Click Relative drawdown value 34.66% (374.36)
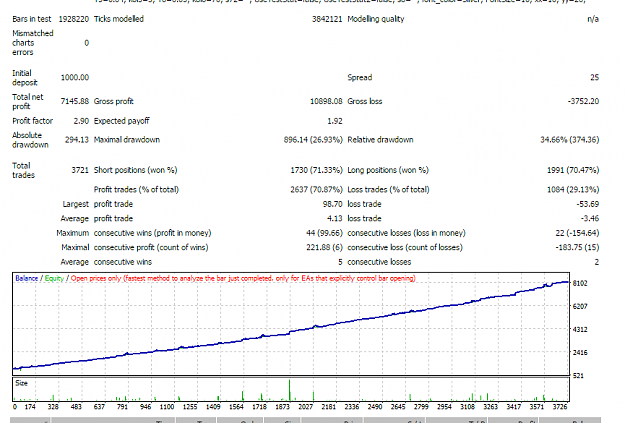 point(570,140)
